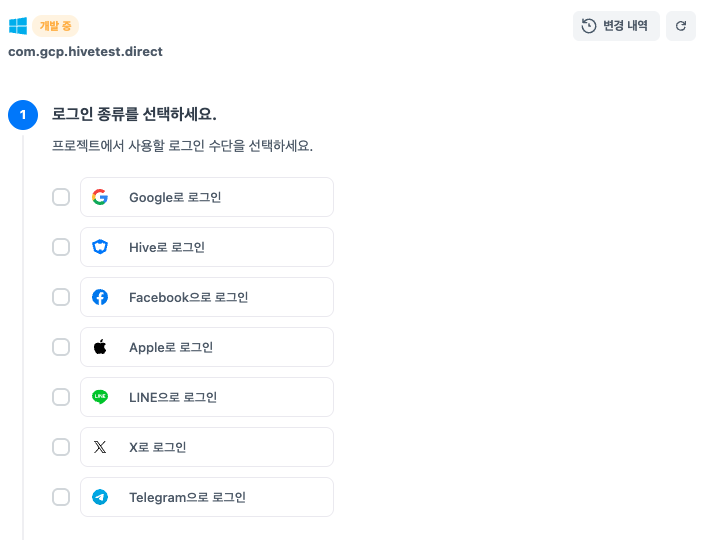
Task: Enable the Google로 로그인 checkbox
Action: [61, 197]
